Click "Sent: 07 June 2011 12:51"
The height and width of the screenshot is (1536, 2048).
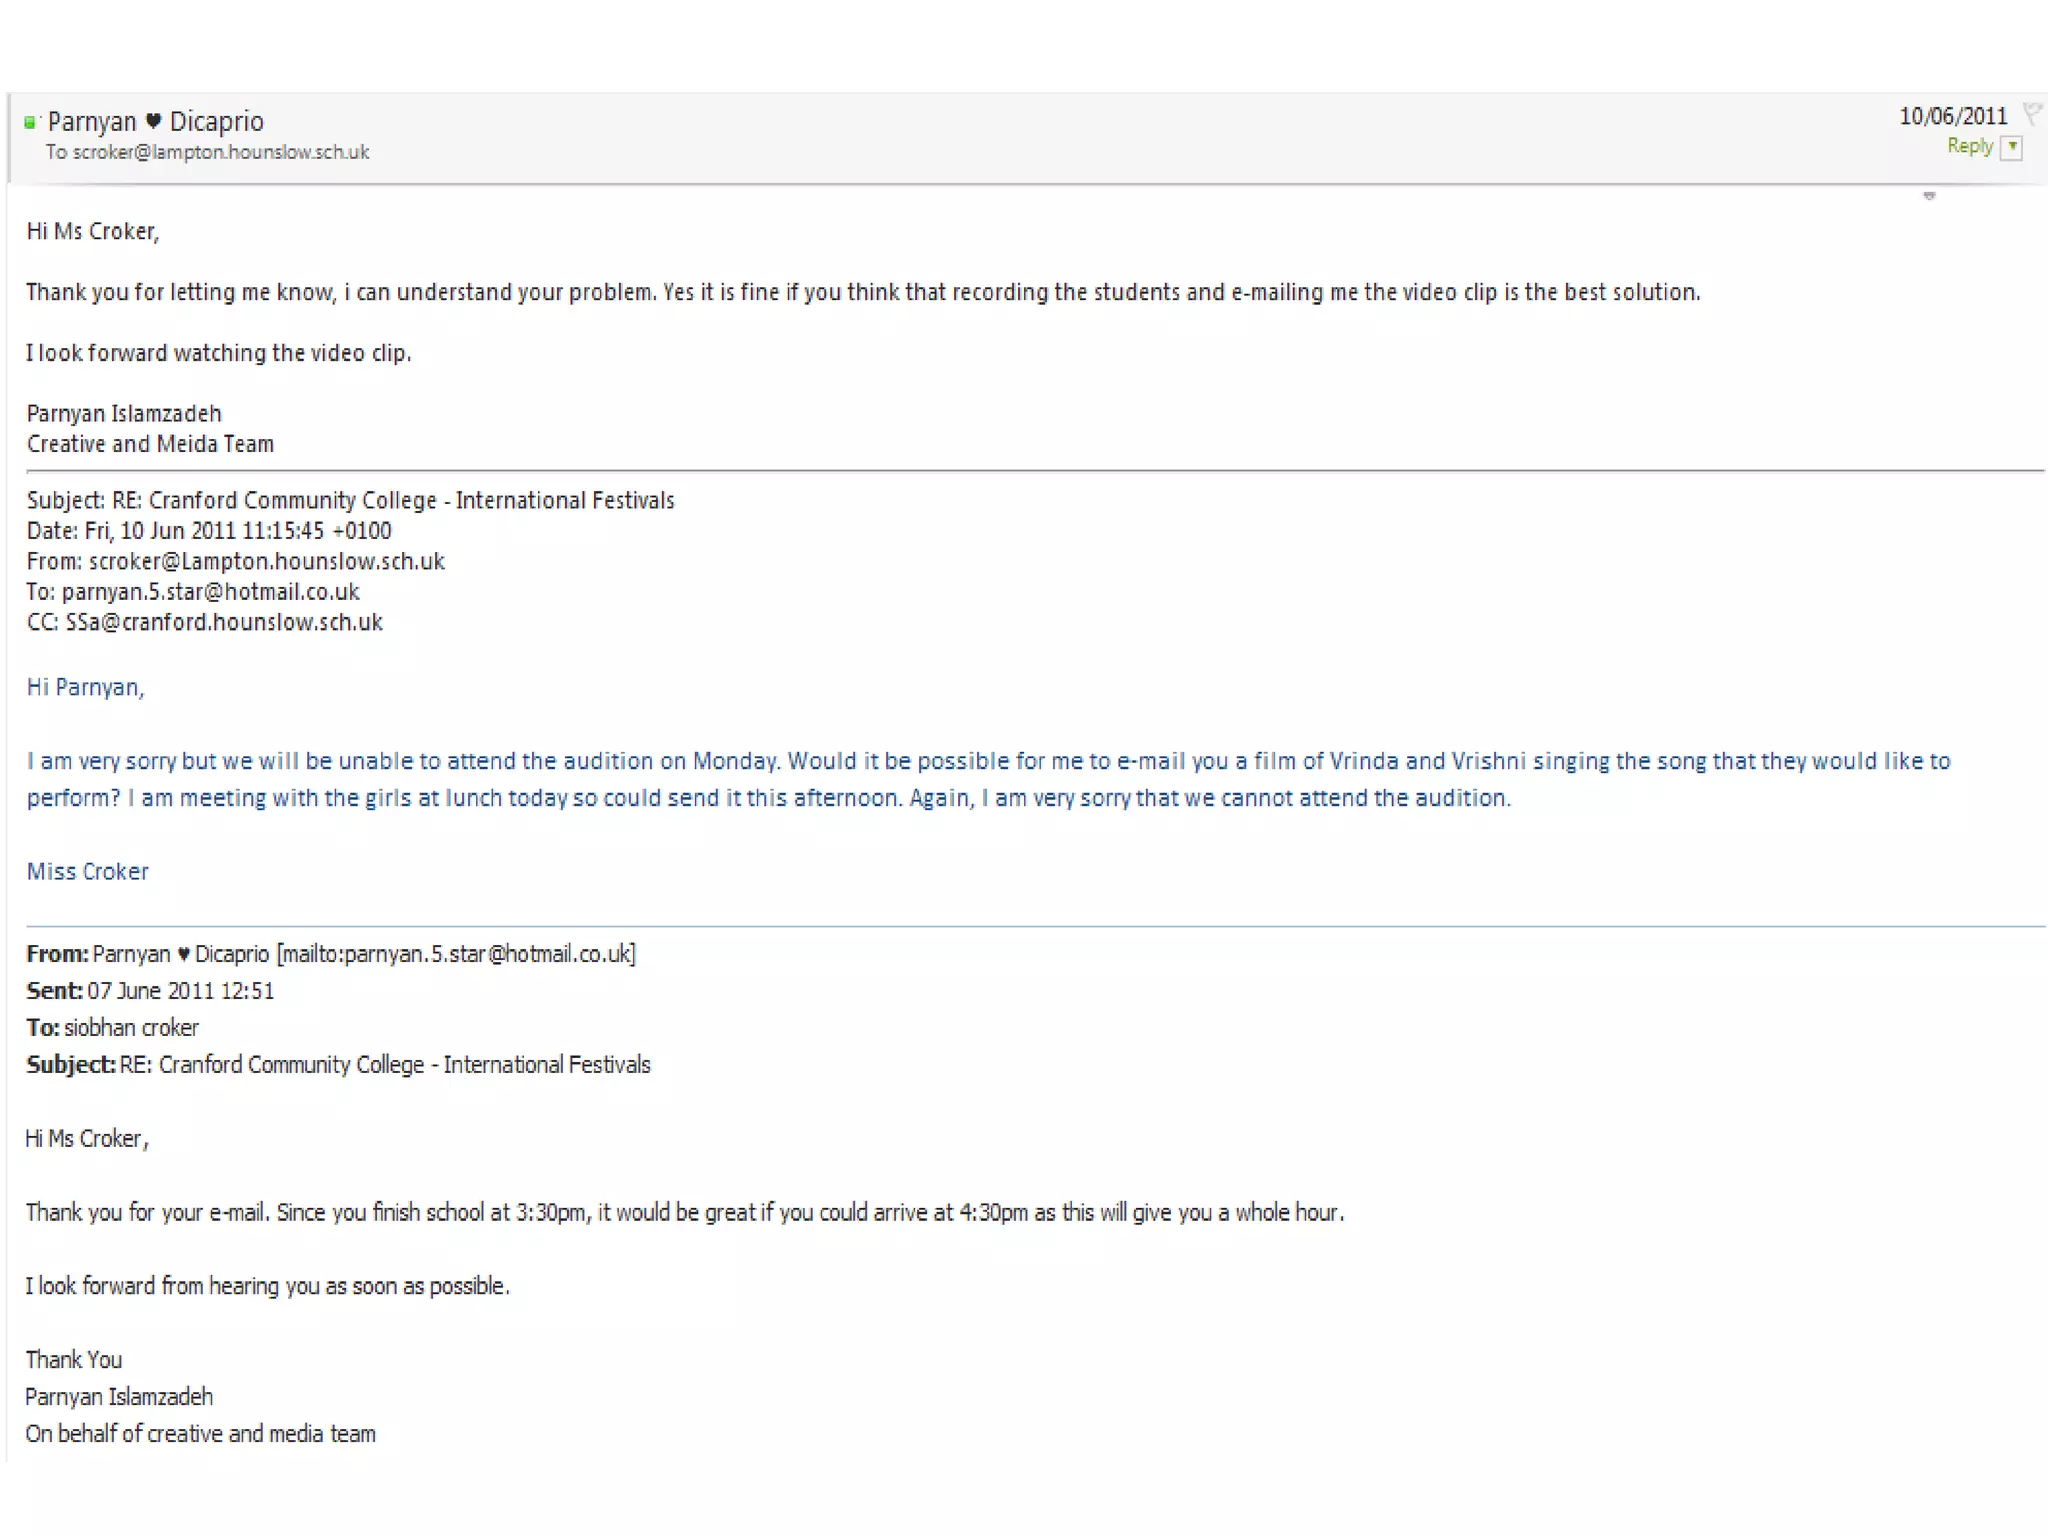[150, 991]
